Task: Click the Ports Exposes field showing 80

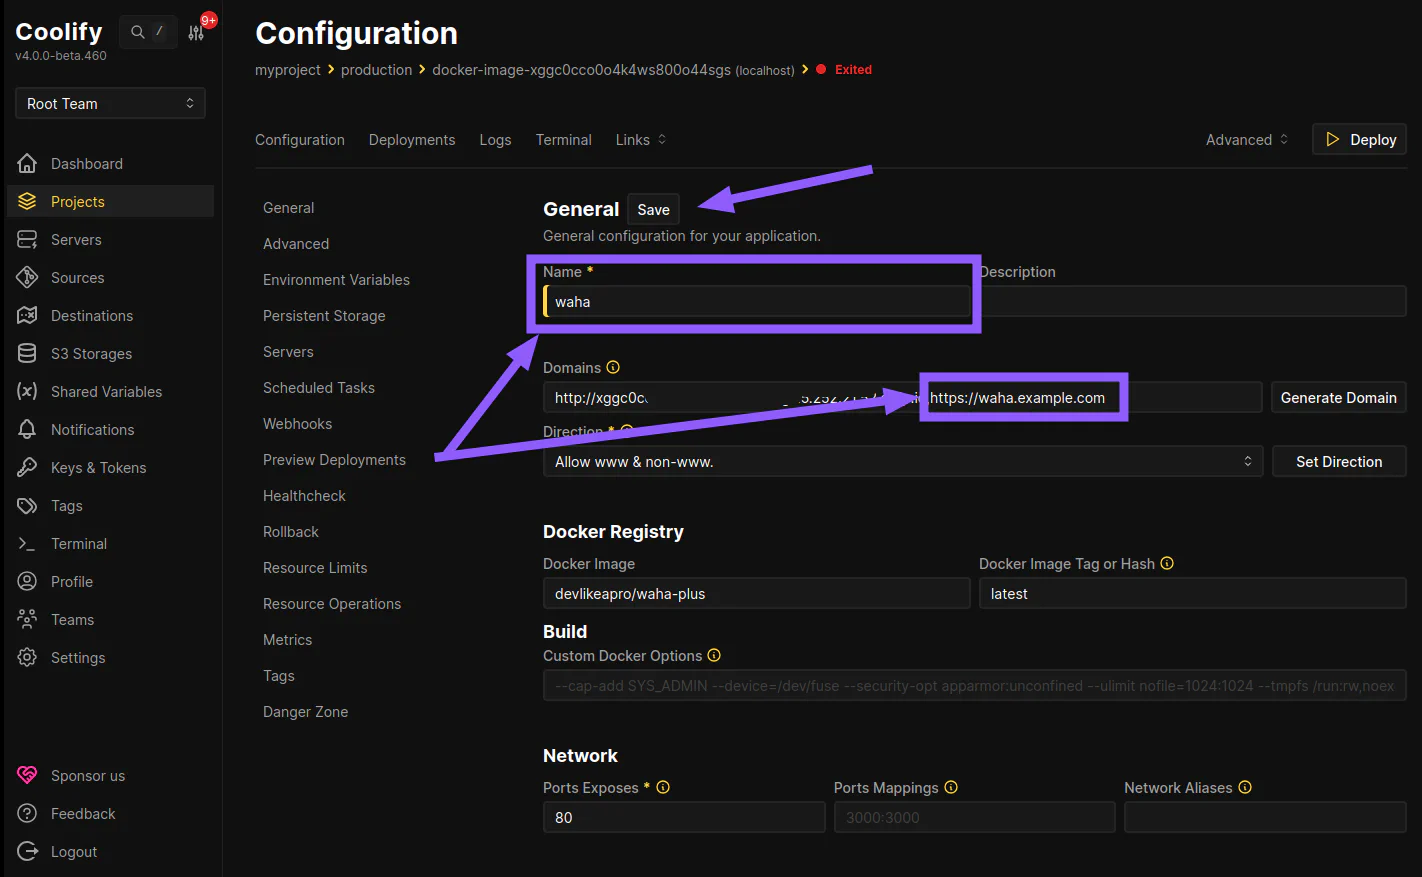Action: pos(684,818)
